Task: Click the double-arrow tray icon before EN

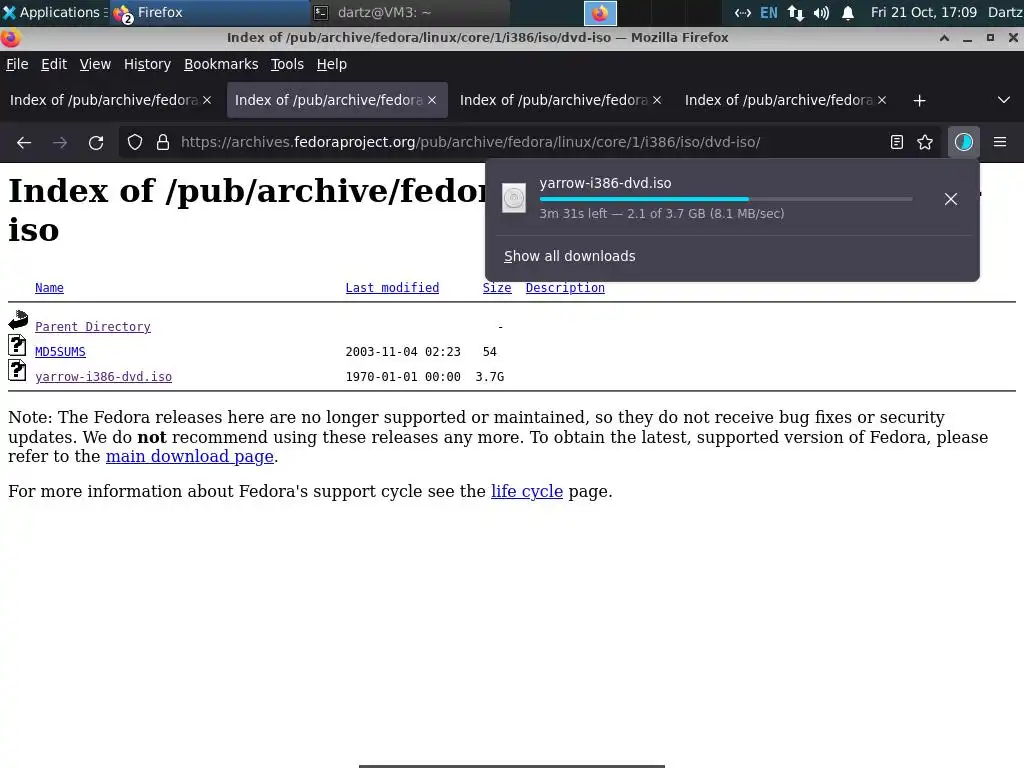Action: (x=743, y=12)
